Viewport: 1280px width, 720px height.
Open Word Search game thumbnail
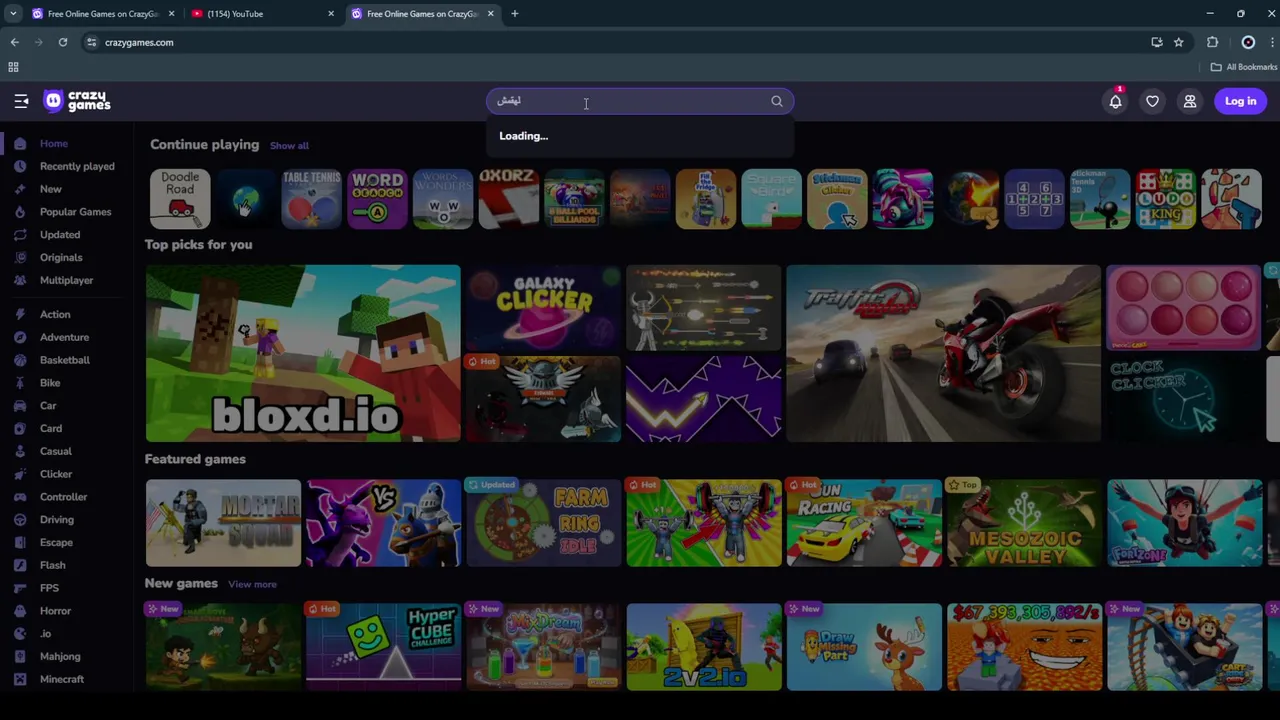[x=377, y=198]
